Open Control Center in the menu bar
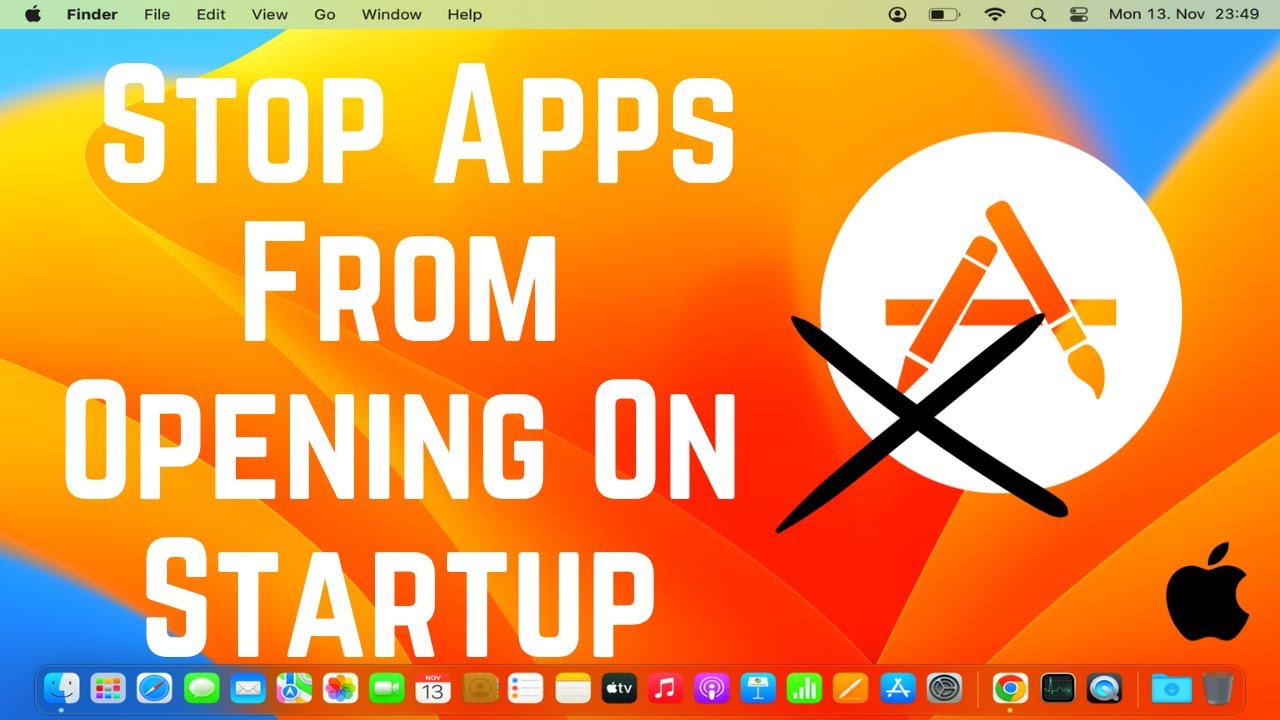 (1078, 14)
